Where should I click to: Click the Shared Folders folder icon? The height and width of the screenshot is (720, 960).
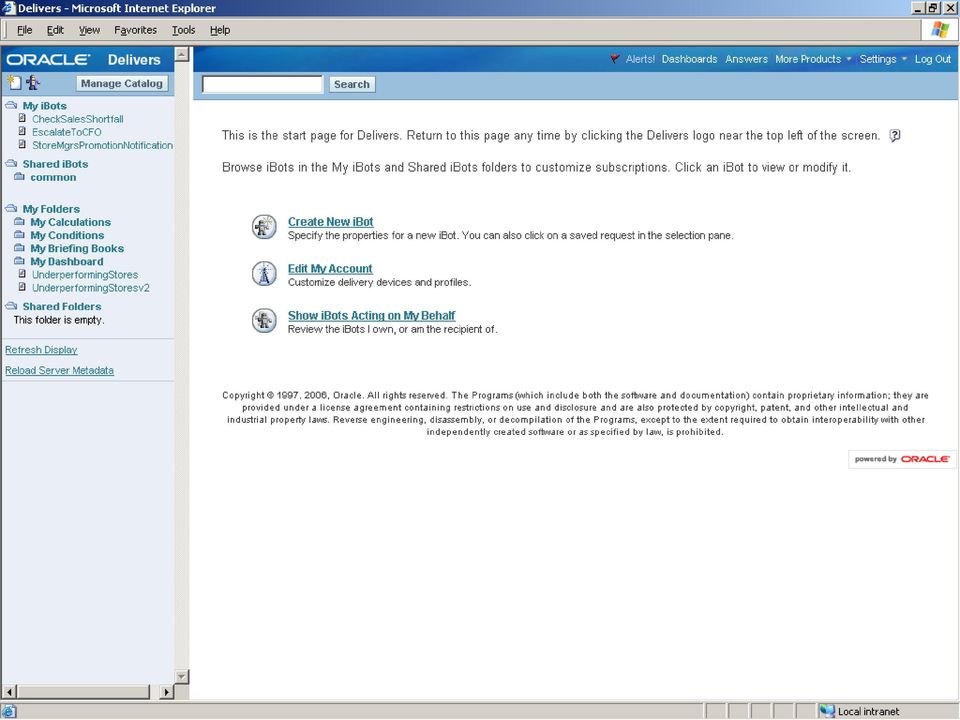(x=11, y=306)
